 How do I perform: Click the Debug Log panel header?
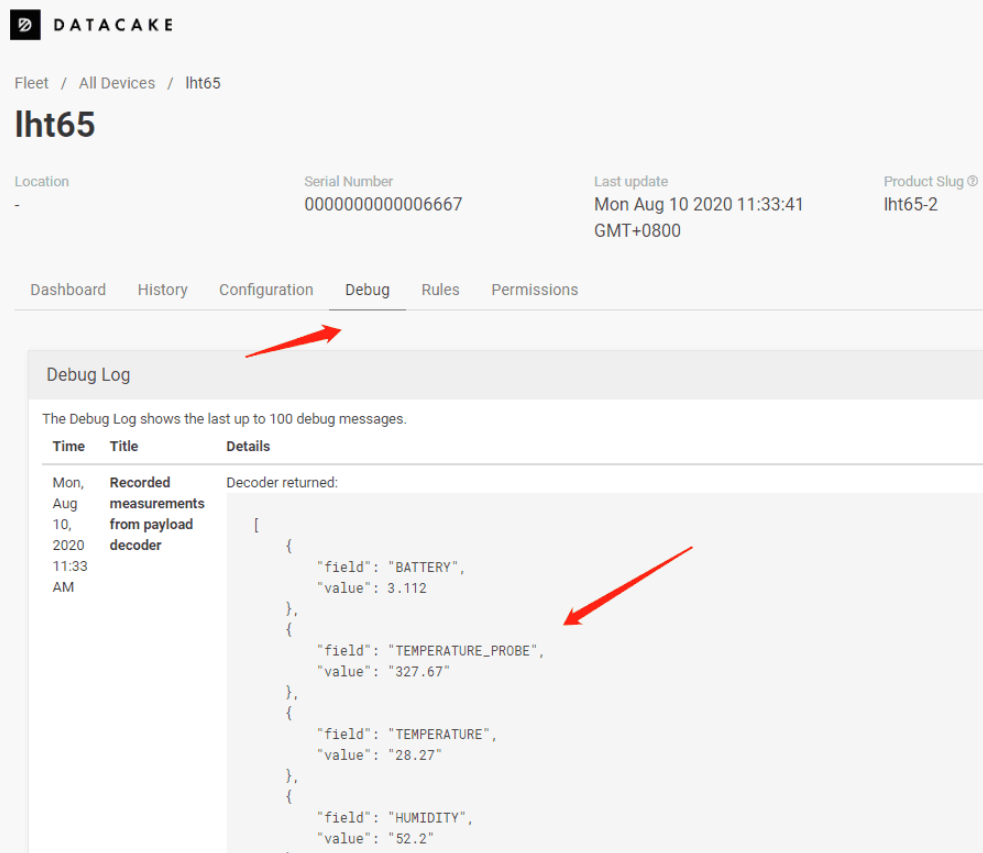pos(505,375)
